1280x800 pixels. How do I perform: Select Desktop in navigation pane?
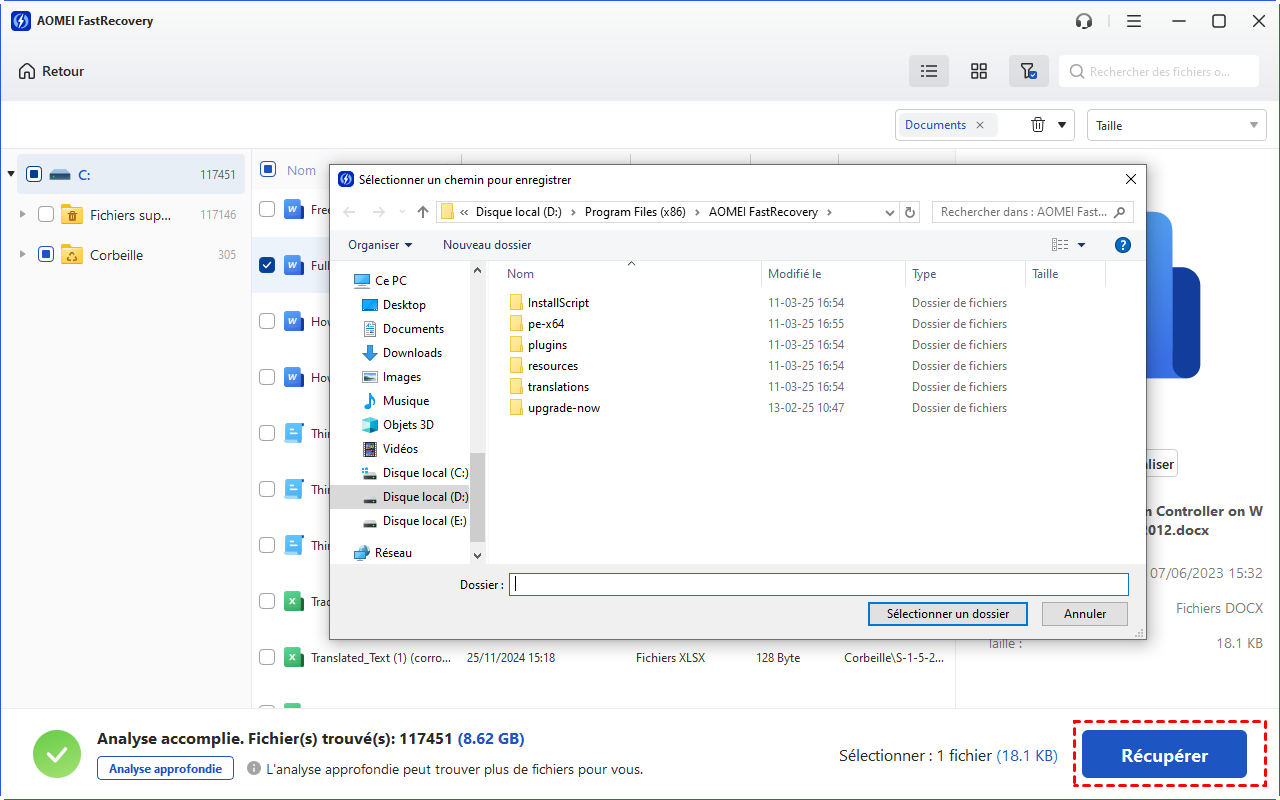click(404, 305)
